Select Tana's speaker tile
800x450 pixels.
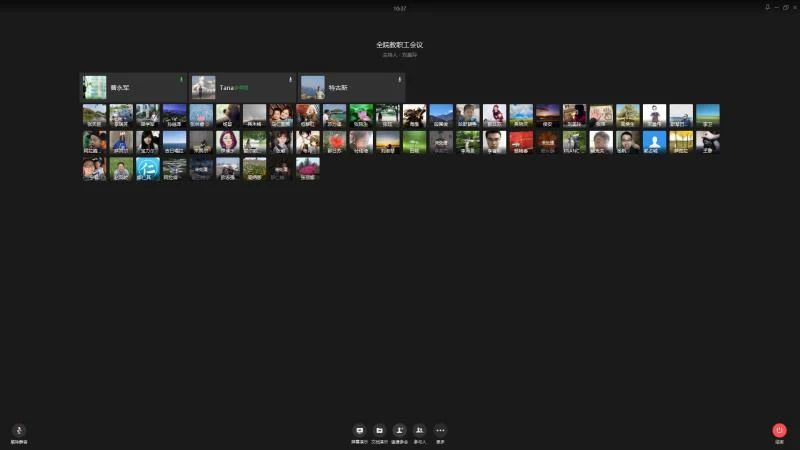(x=242, y=87)
